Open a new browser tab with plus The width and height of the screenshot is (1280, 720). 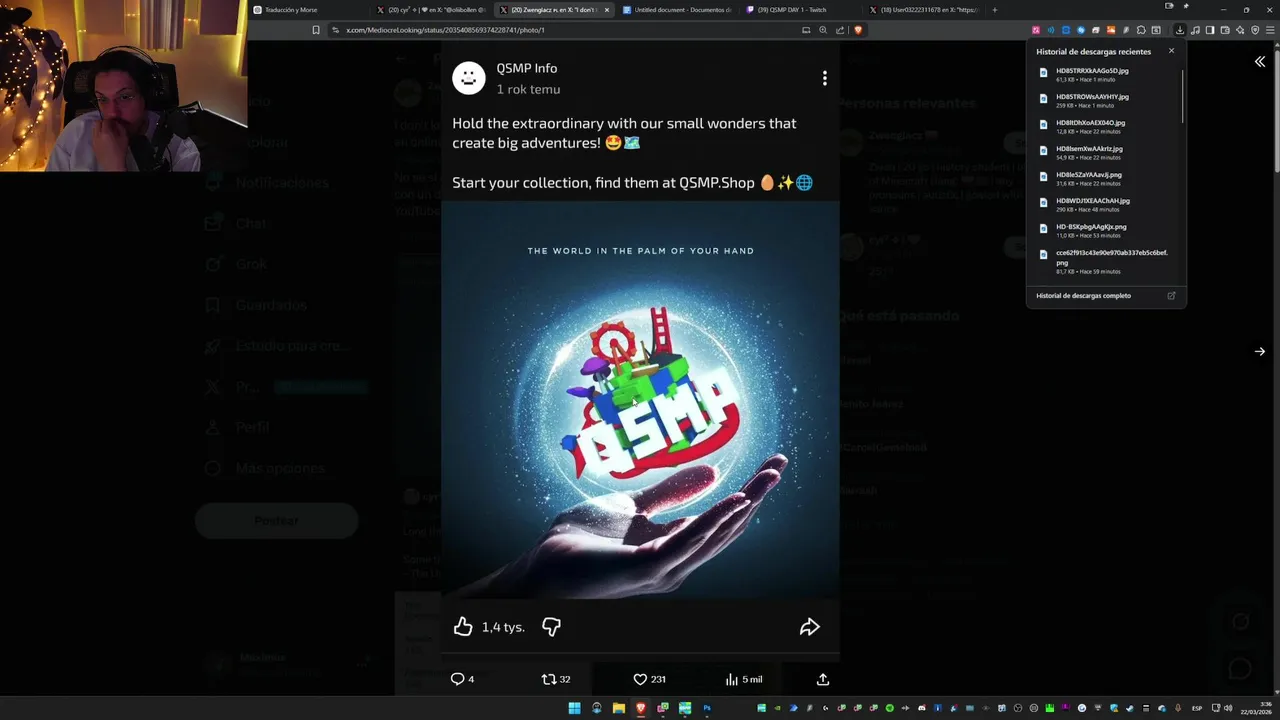994,10
